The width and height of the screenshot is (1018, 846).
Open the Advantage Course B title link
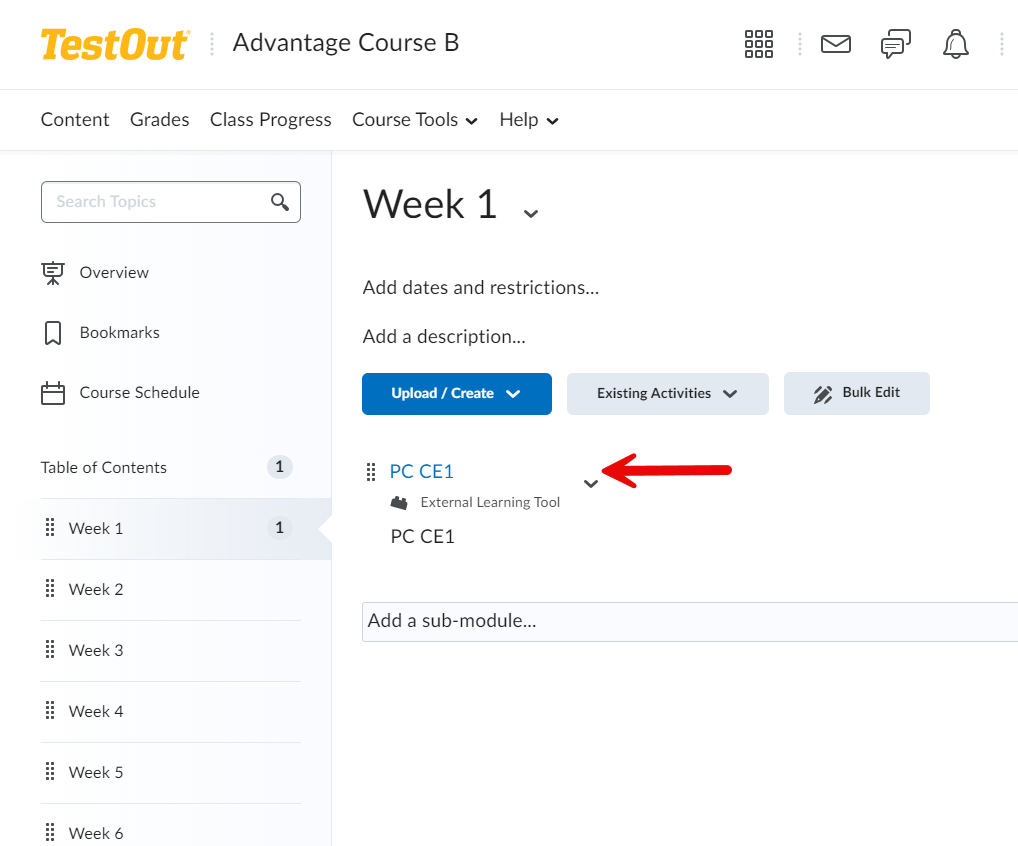pos(345,43)
